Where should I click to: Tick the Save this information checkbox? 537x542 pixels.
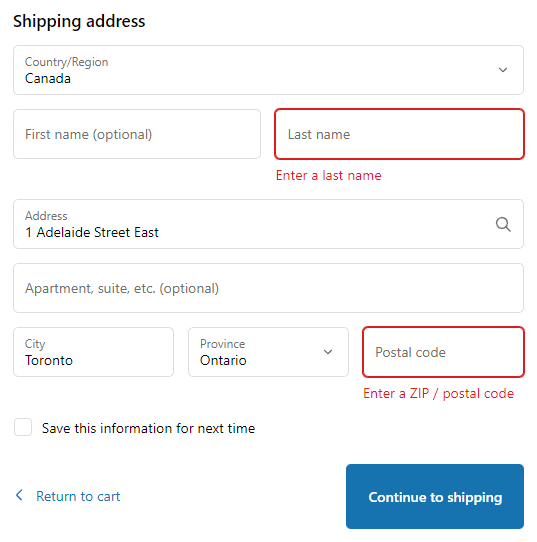click(23, 427)
